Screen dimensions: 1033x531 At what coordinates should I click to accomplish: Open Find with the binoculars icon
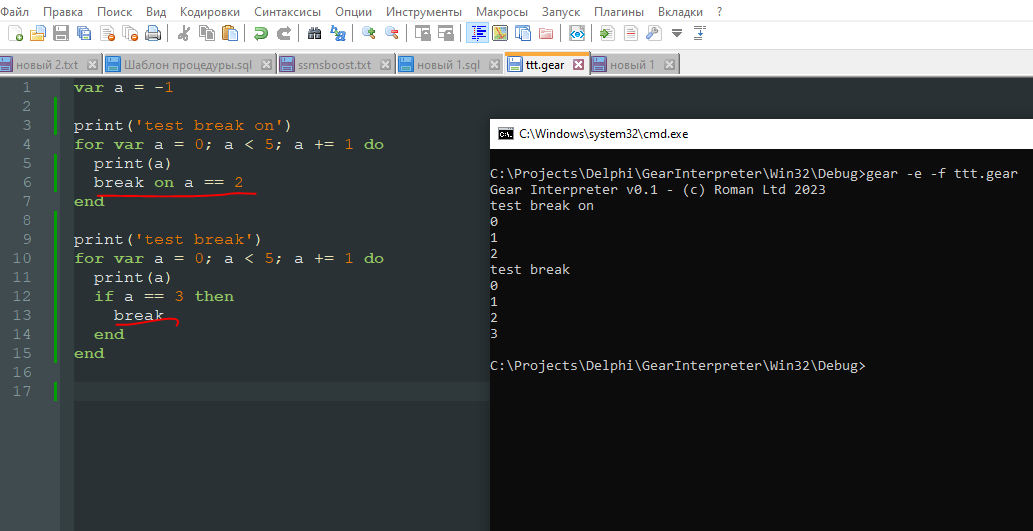[x=315, y=33]
